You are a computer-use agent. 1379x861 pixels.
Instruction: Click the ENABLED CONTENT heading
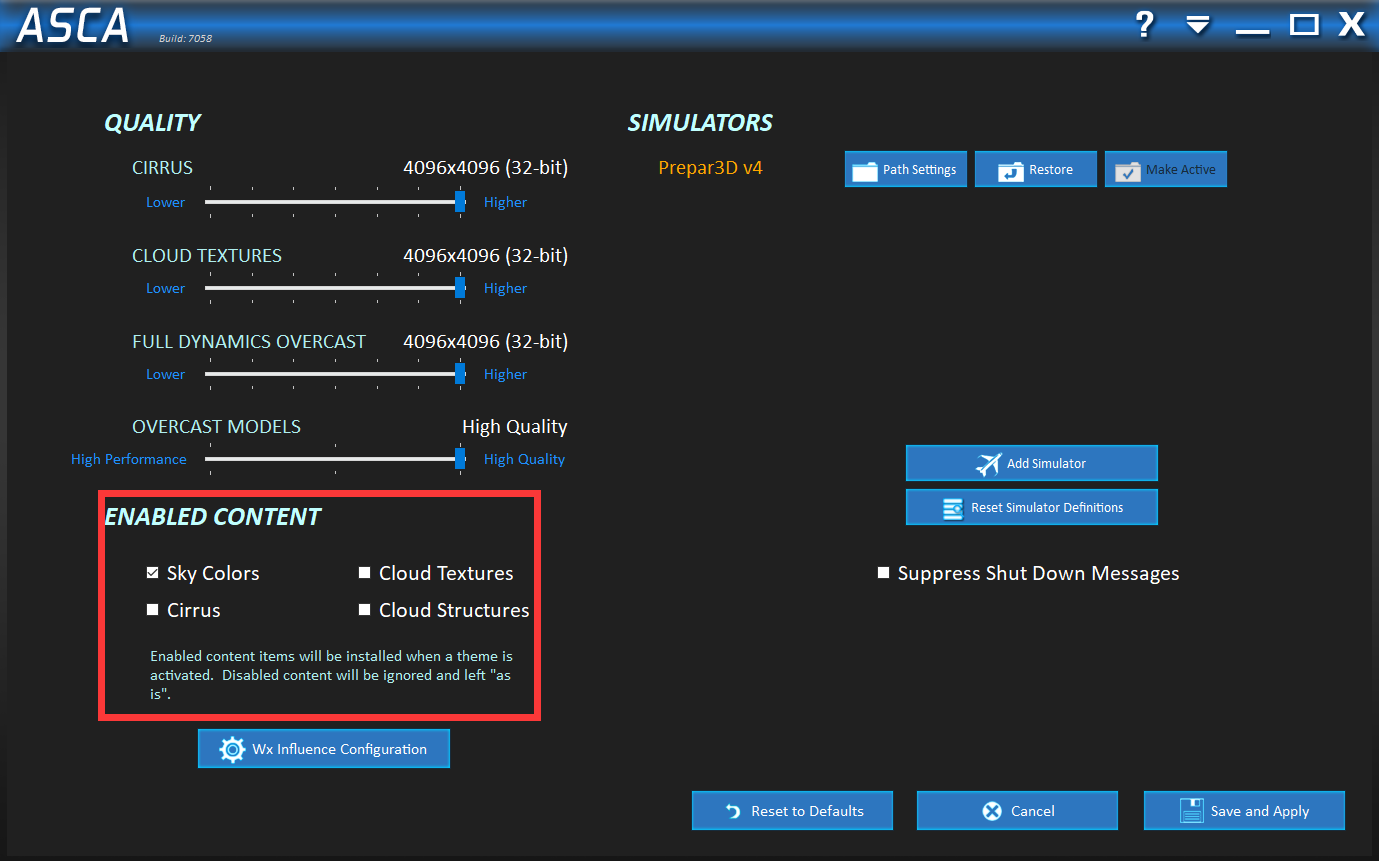tap(213, 517)
